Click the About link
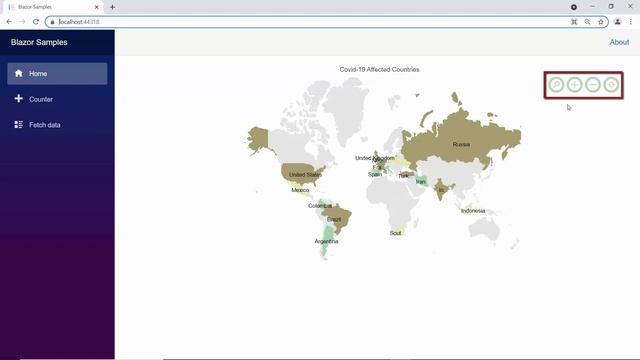640x360 pixels. click(x=619, y=42)
